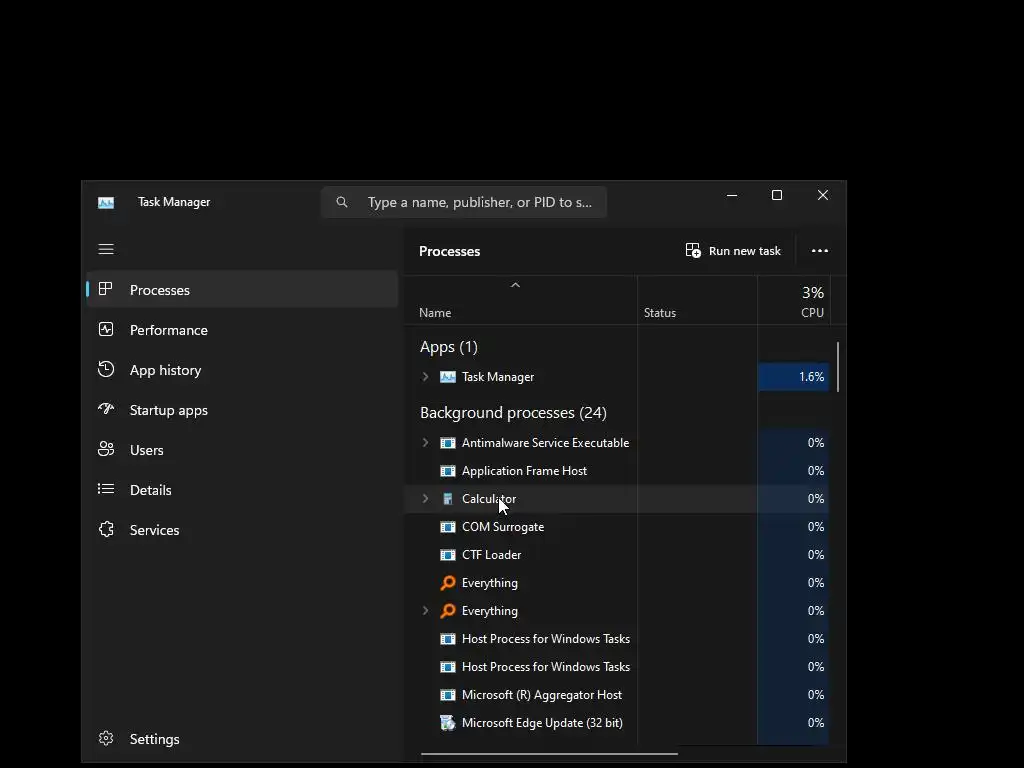The height and width of the screenshot is (768, 1024).
Task: Click the three-dot more options icon
Action: [820, 251]
